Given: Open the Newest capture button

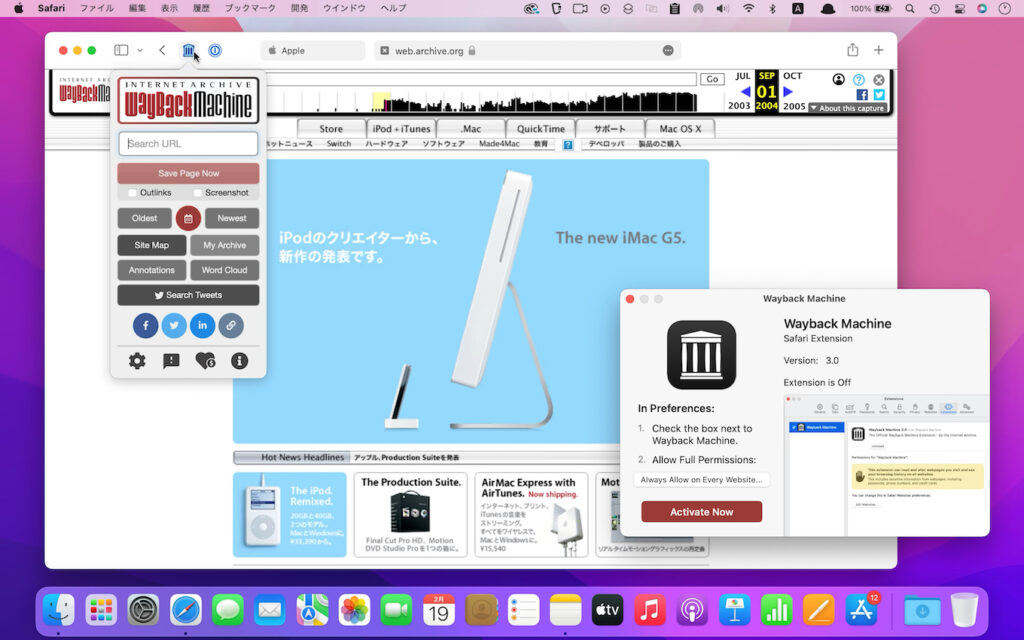Looking at the screenshot, I should pos(232,218).
